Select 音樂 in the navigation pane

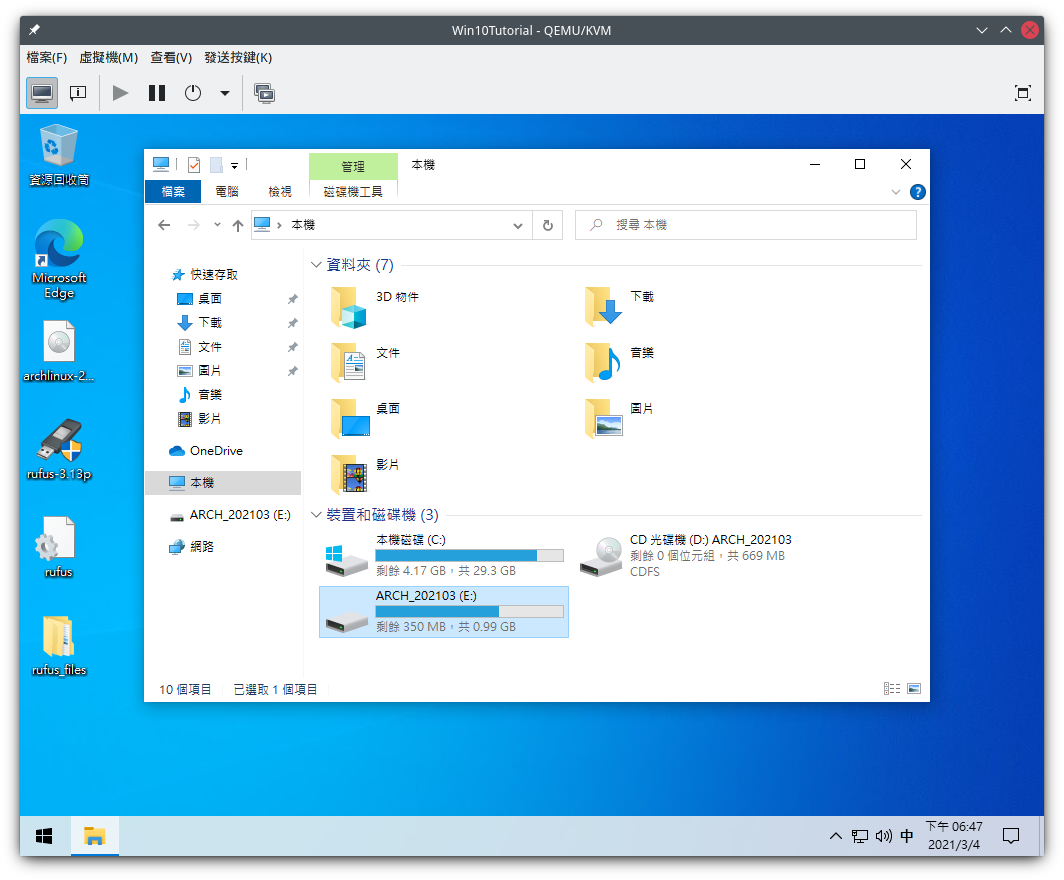[x=210, y=395]
